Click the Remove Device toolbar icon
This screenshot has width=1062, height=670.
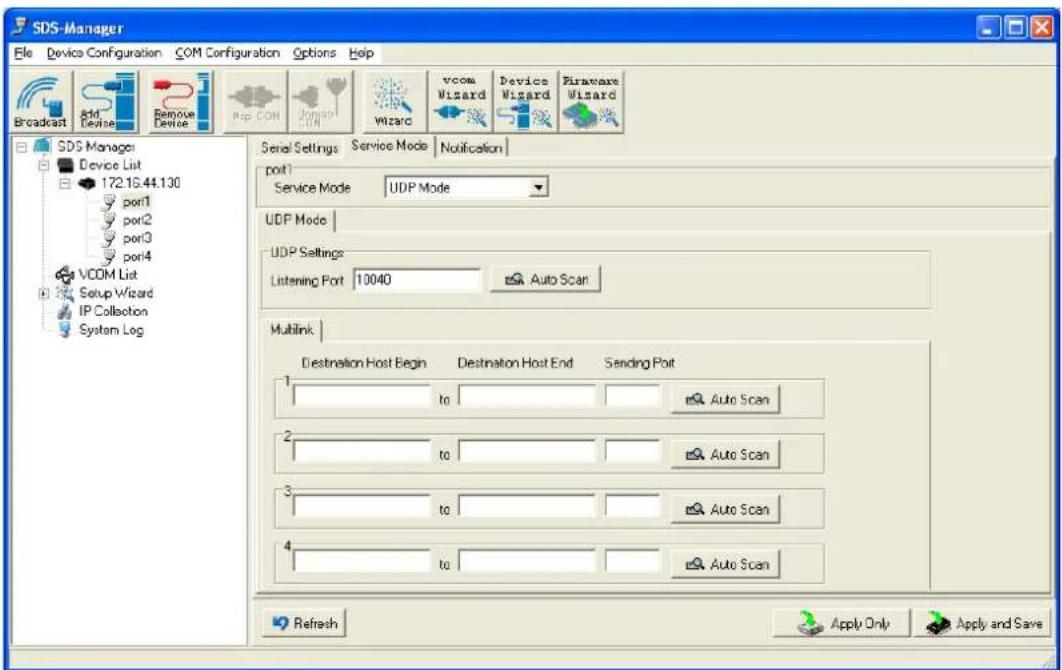(181, 102)
